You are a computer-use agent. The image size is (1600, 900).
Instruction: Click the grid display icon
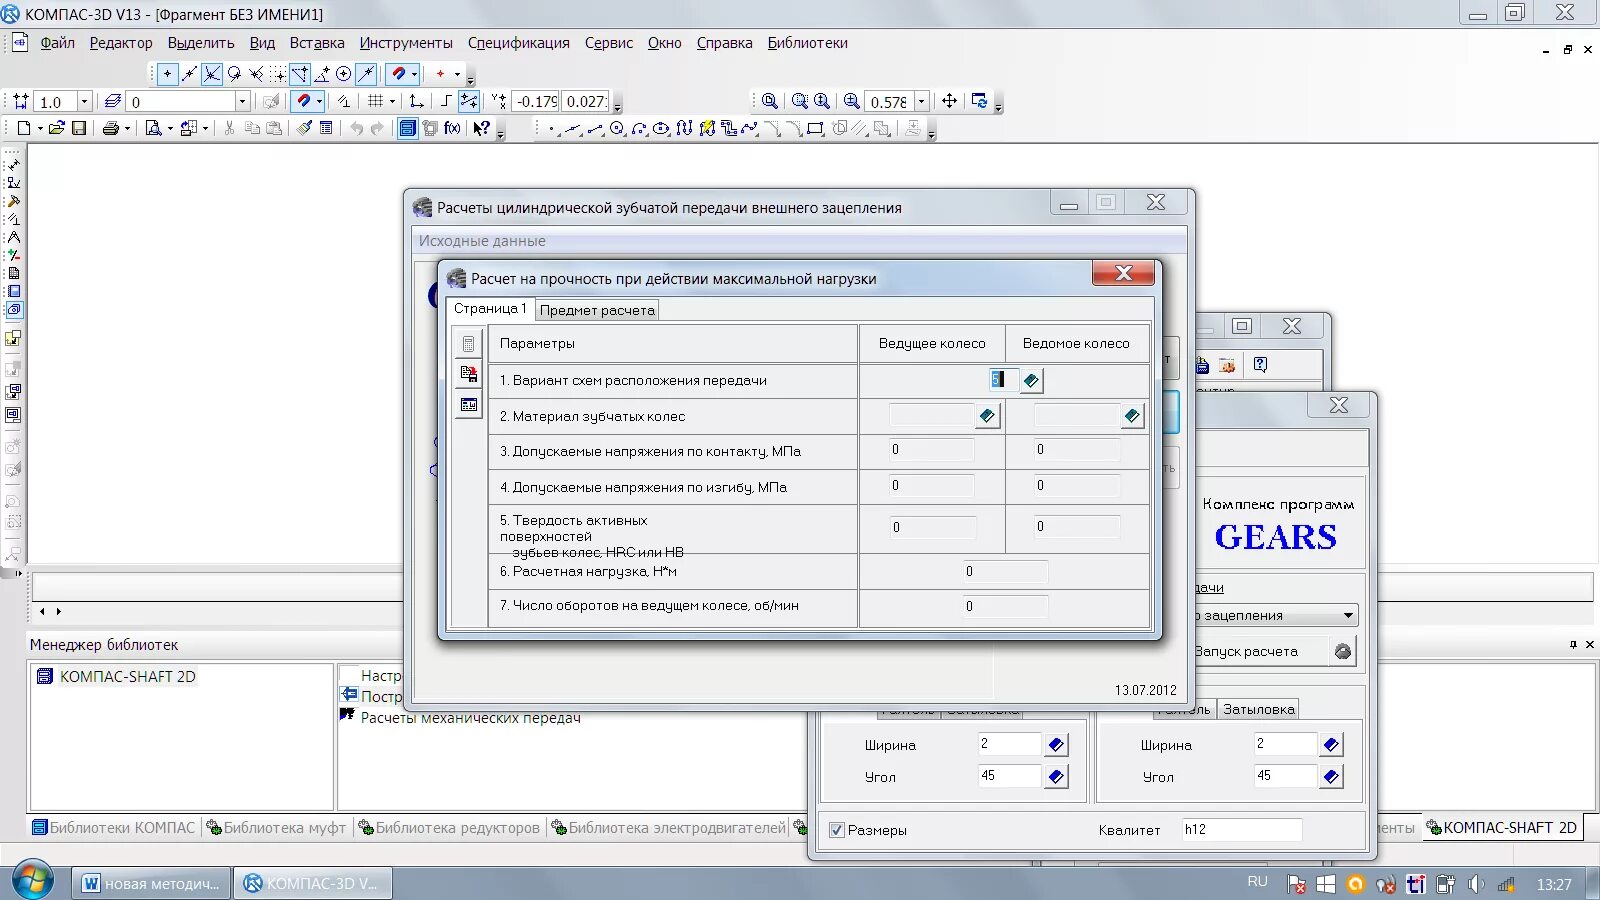(375, 101)
